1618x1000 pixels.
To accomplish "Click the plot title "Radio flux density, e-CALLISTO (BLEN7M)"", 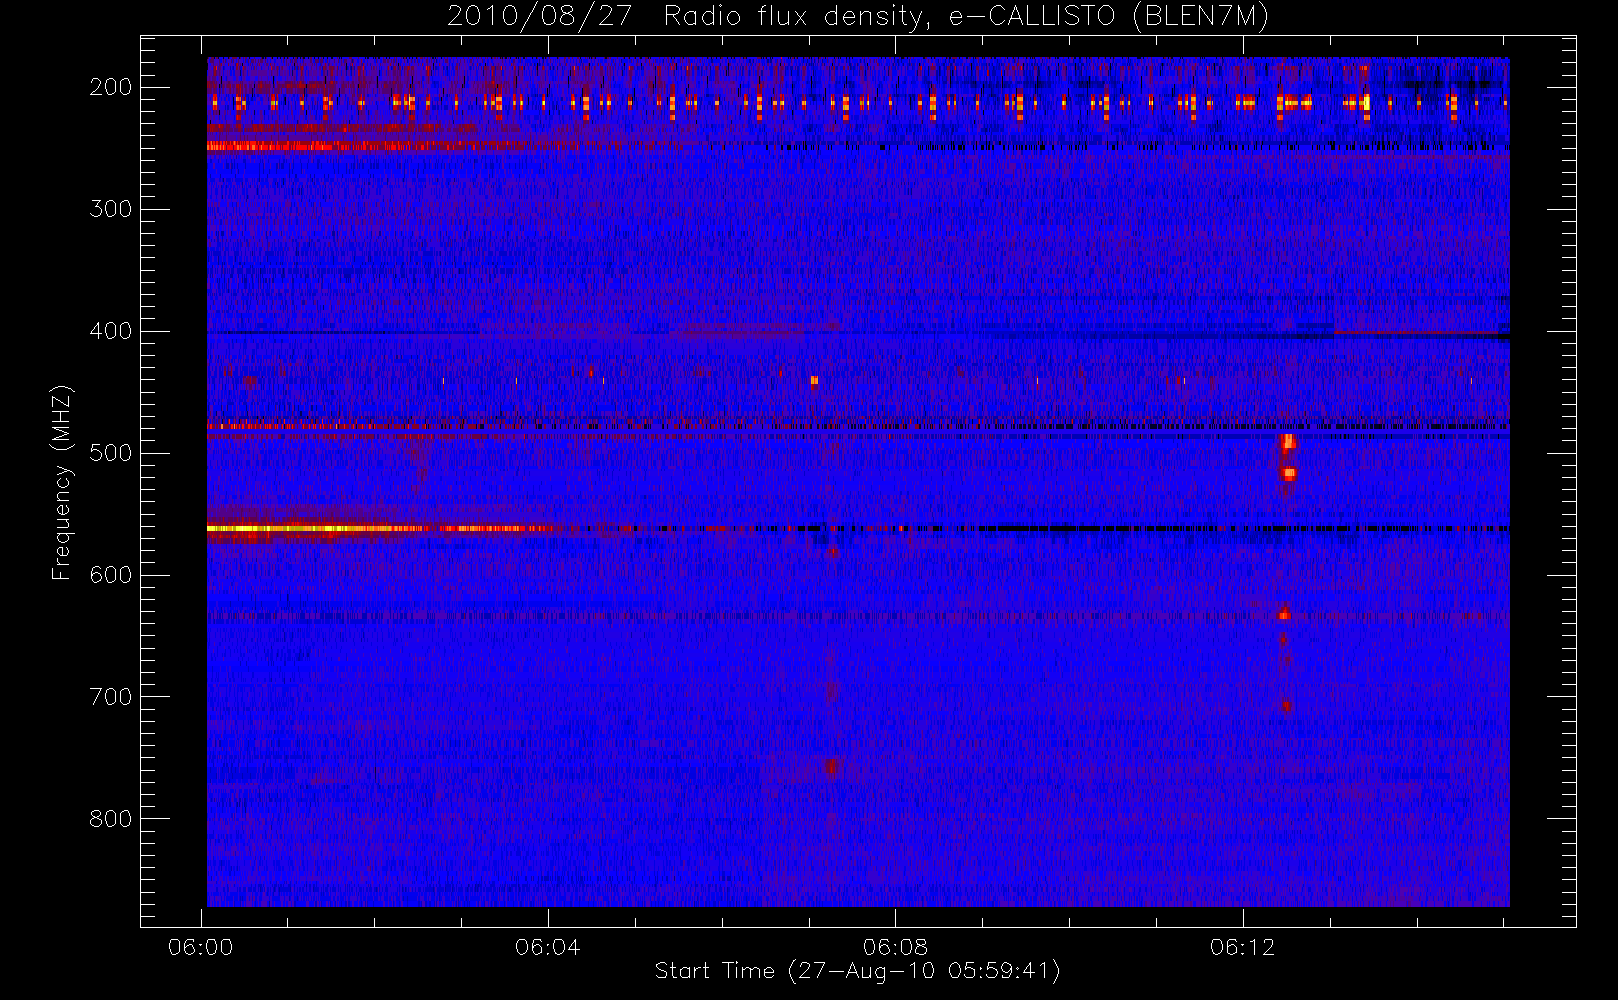I will pos(966,17).
